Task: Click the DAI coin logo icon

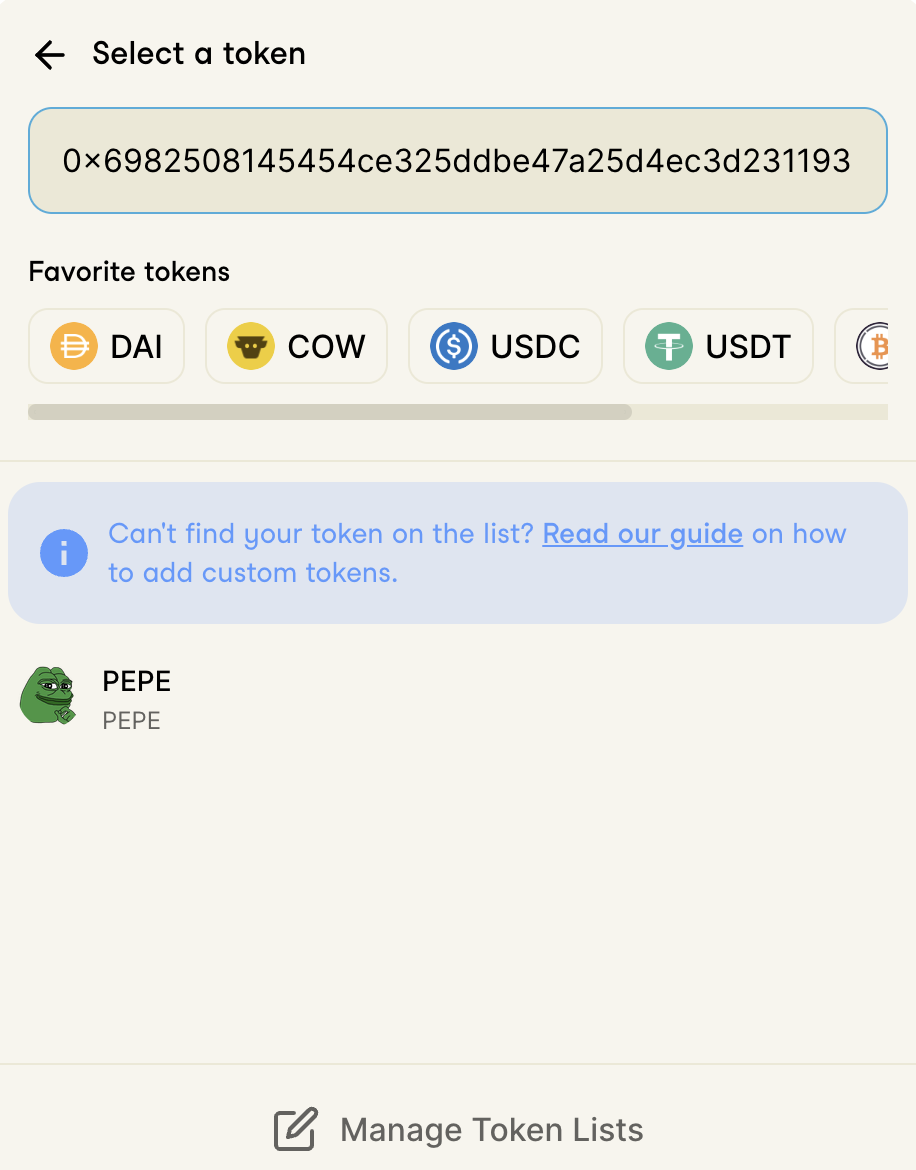Action: tap(74, 347)
